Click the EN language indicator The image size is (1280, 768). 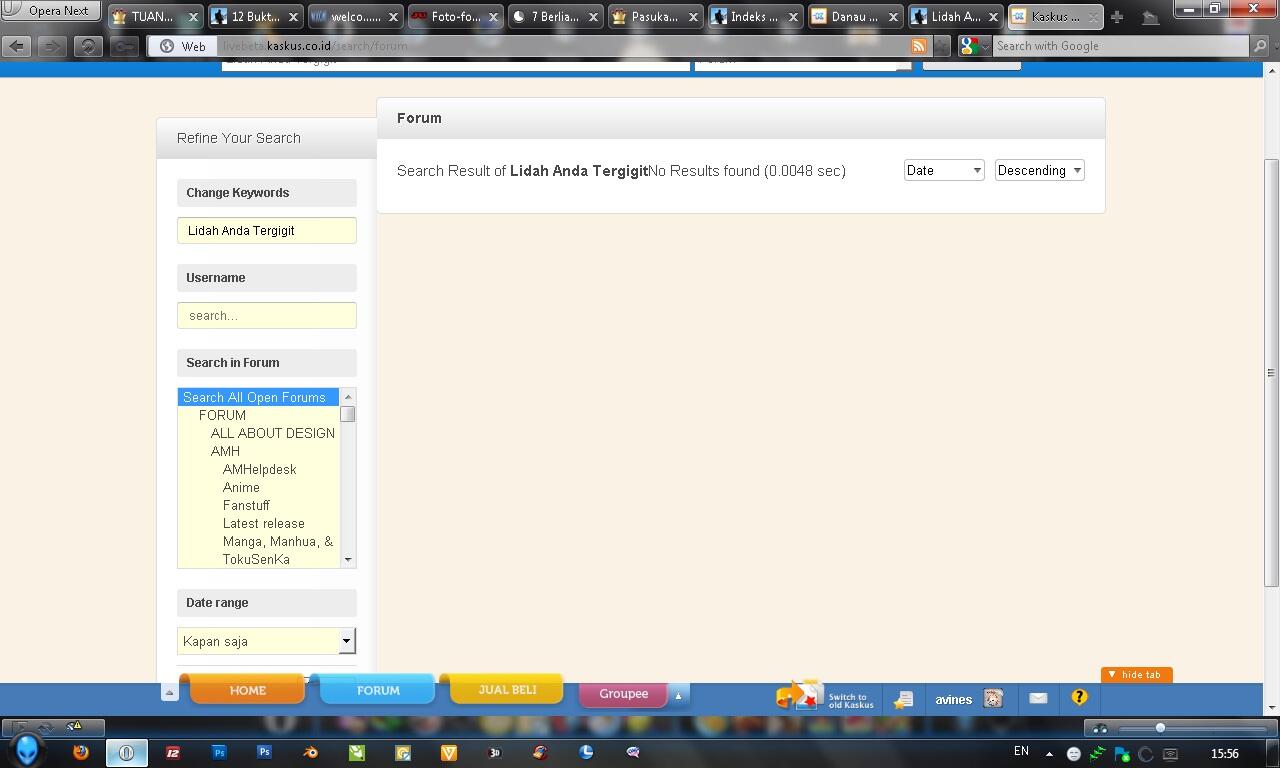point(1021,752)
